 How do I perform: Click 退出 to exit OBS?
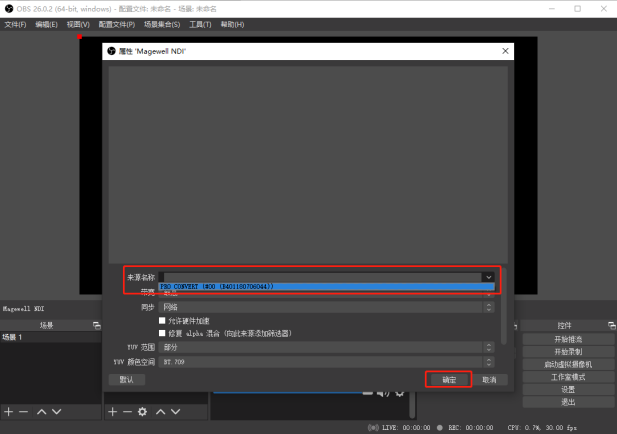(568, 402)
